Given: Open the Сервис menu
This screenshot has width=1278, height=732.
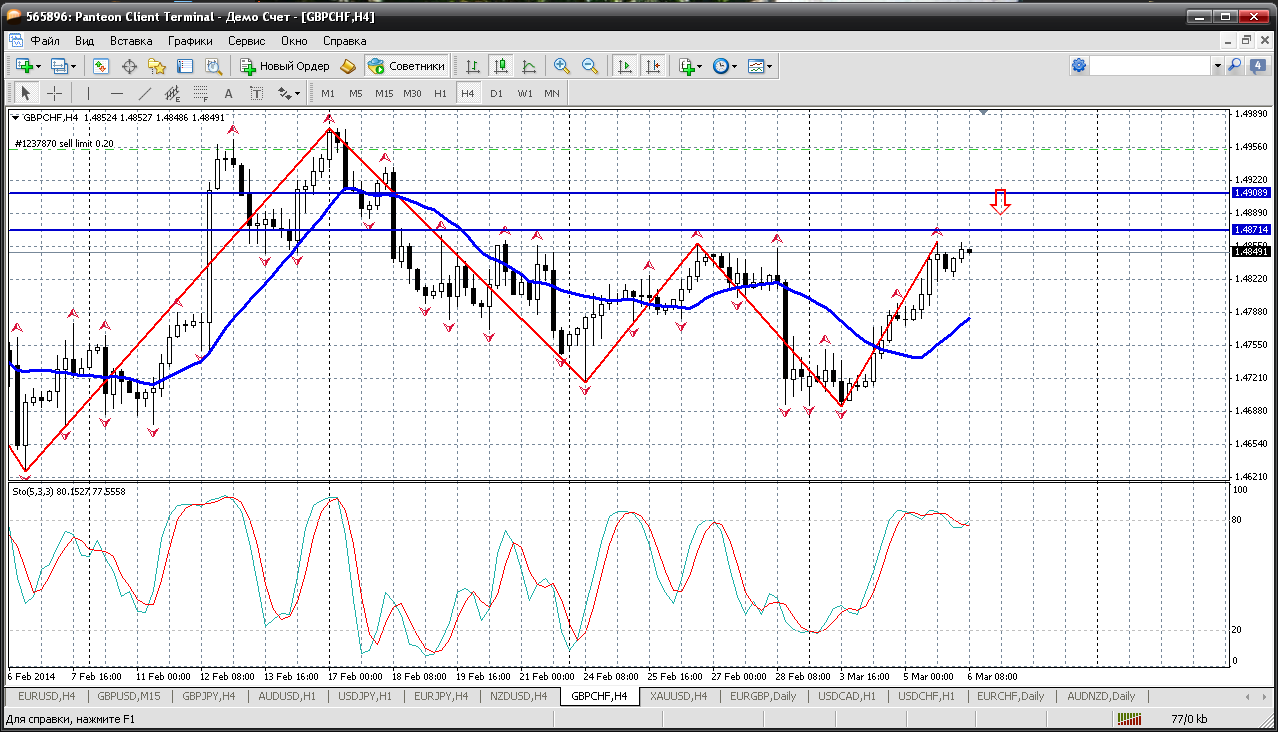Looking at the screenshot, I should (246, 41).
